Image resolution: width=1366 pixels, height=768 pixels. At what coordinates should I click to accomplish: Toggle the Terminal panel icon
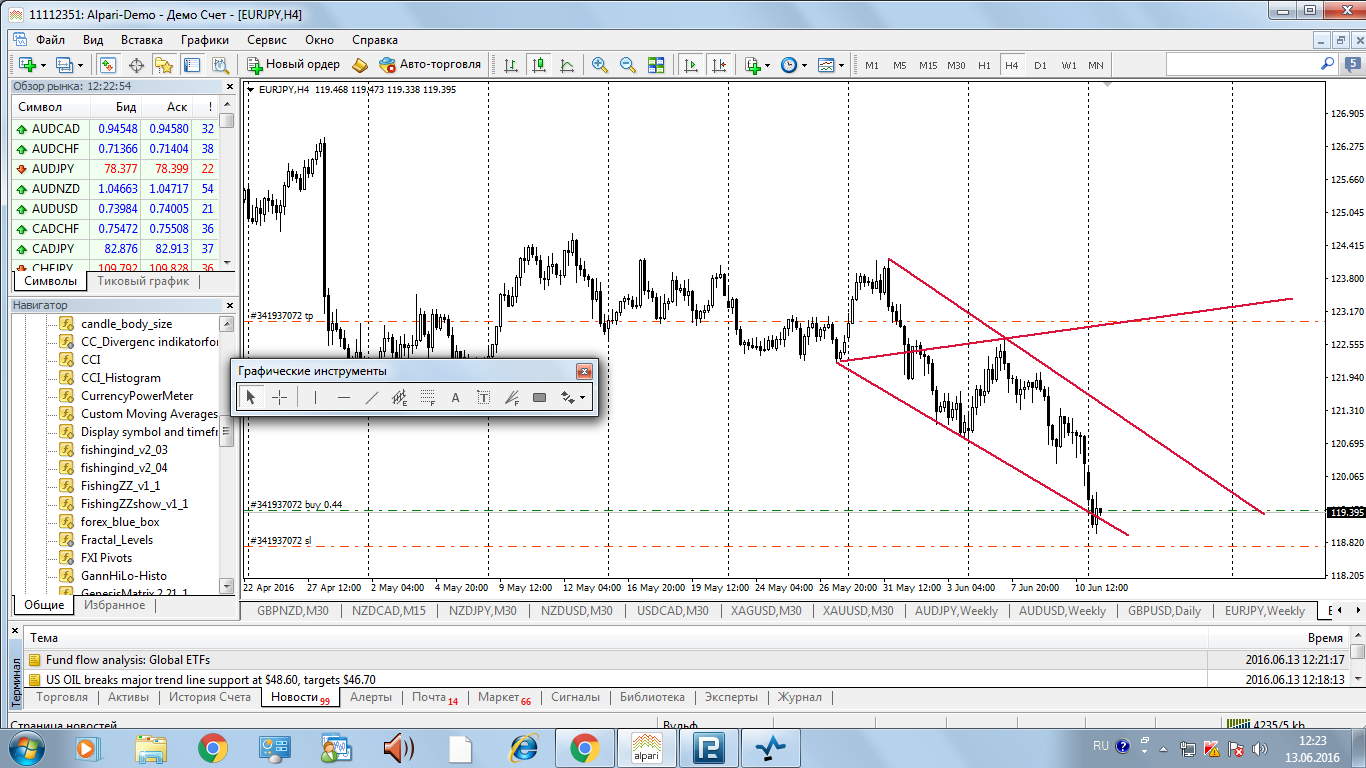coord(192,65)
